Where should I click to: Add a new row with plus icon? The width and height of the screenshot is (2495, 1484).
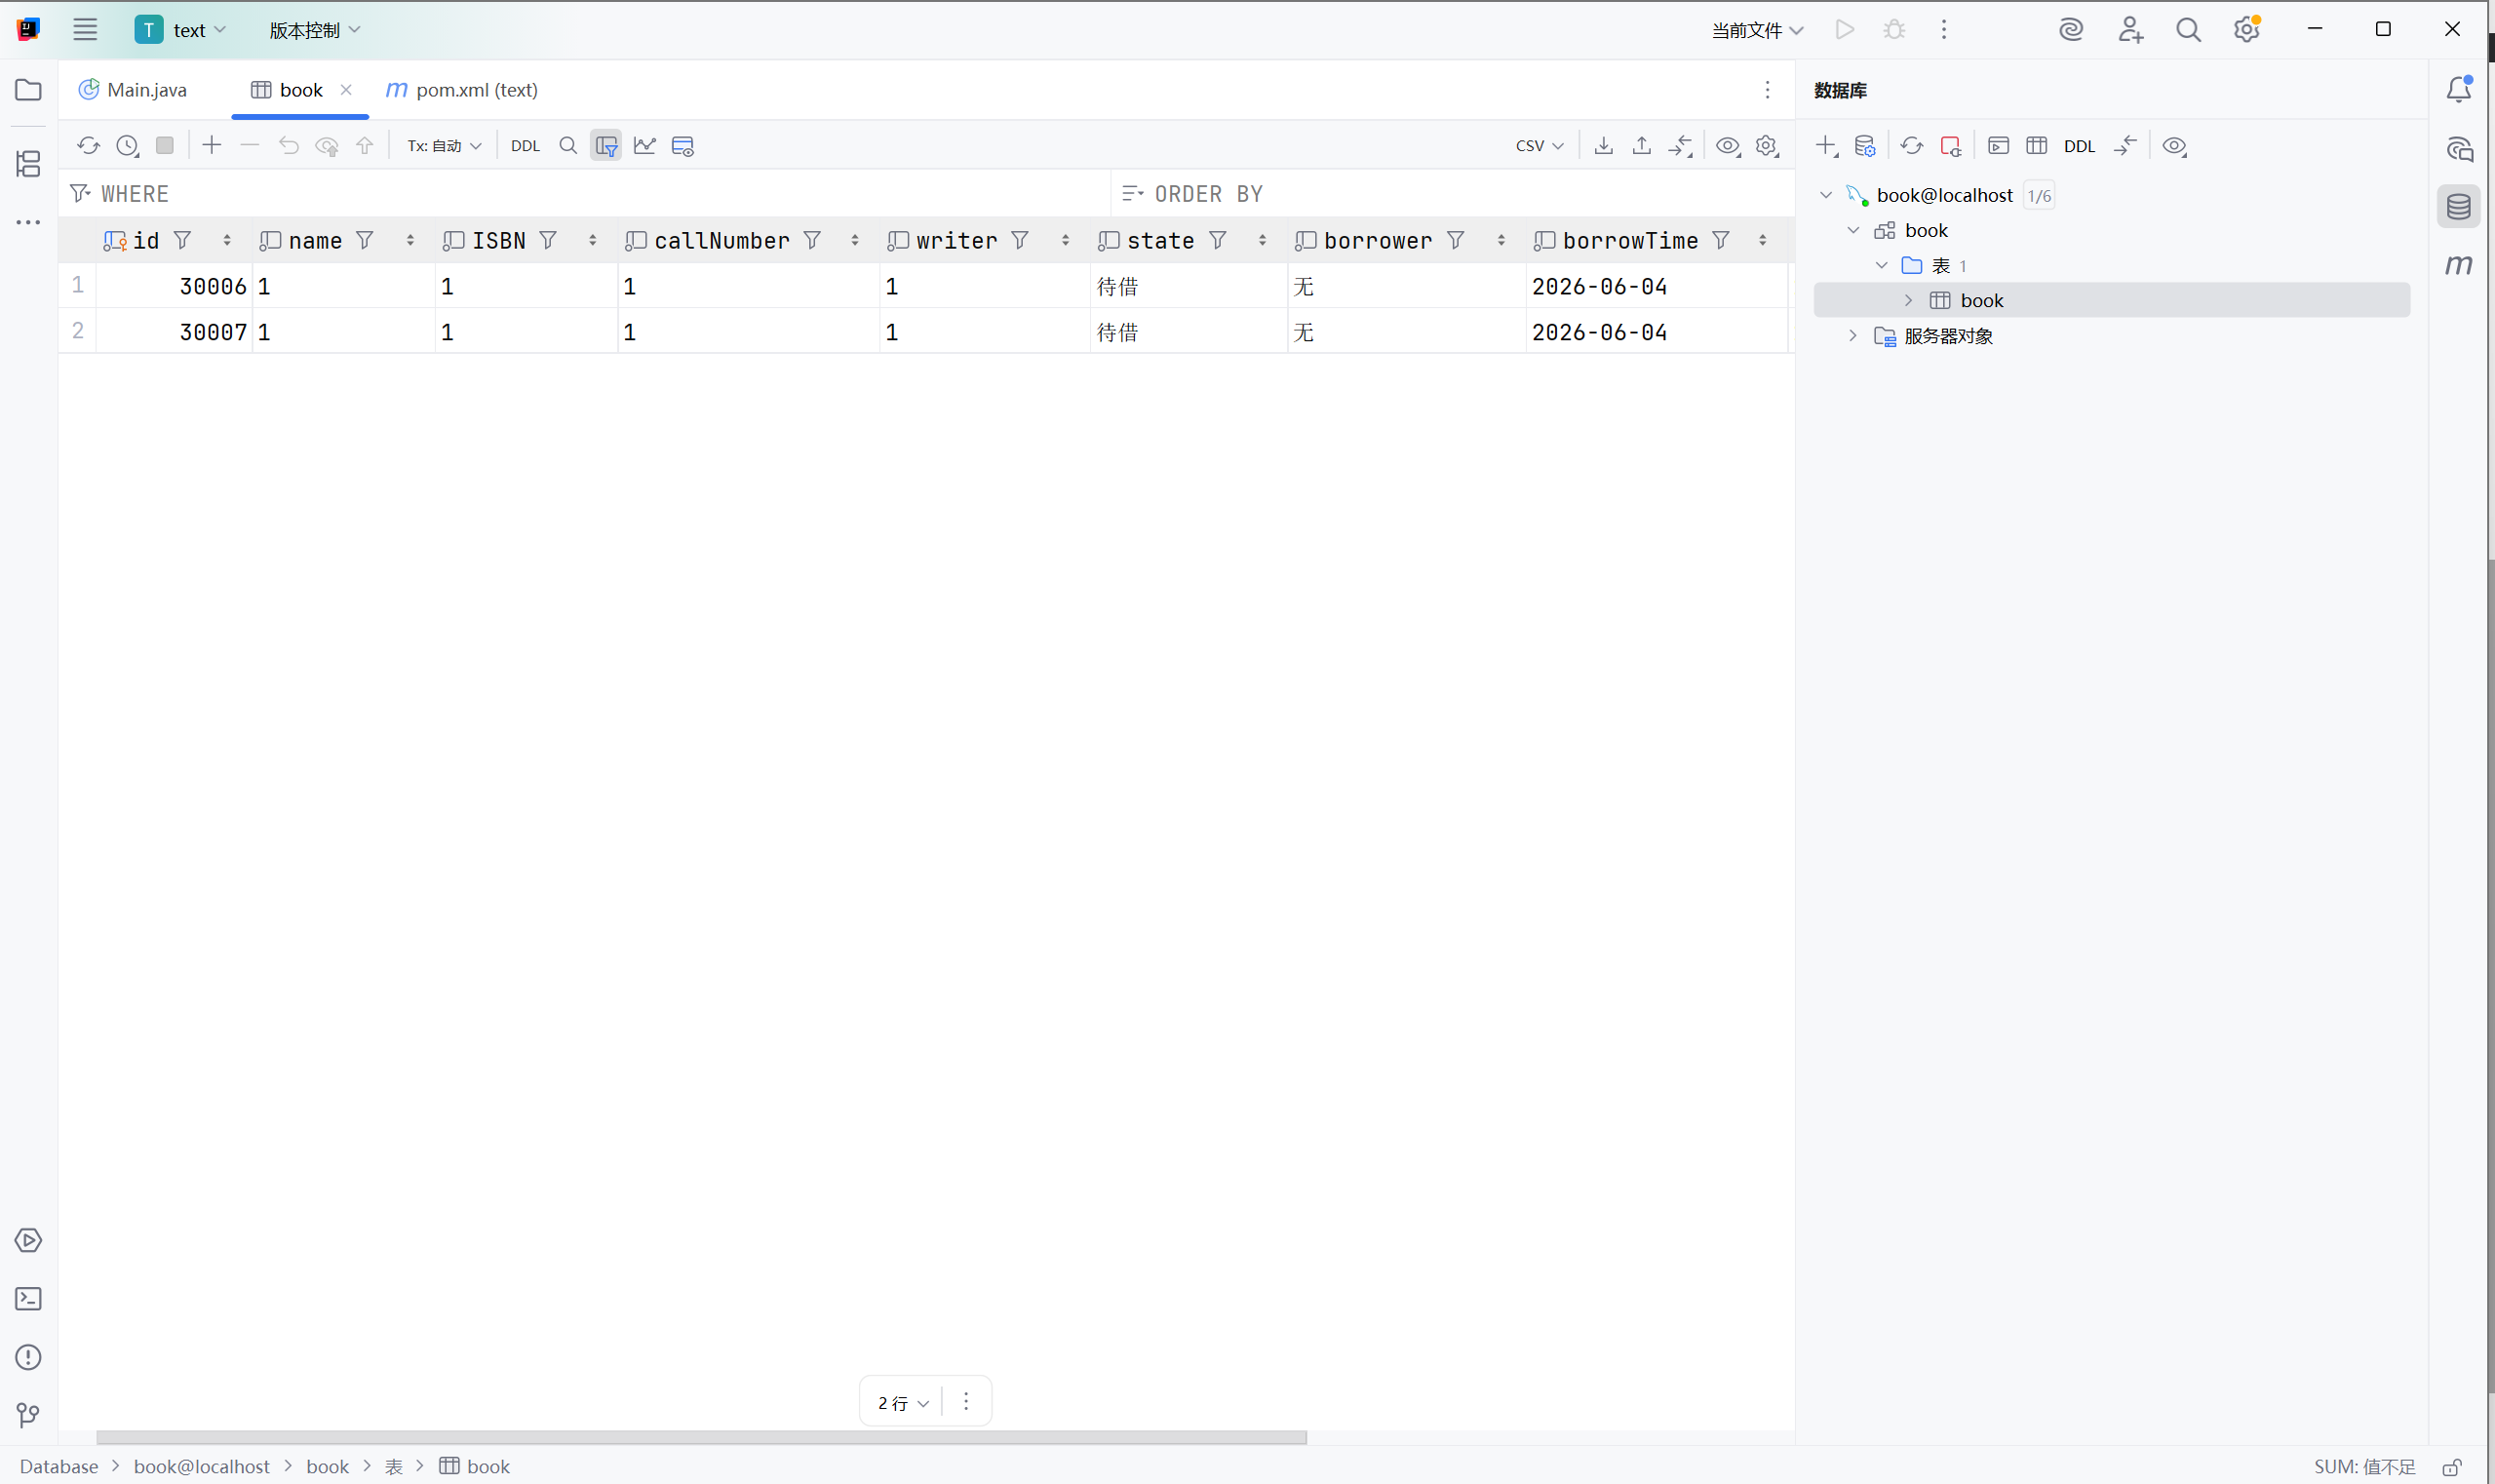point(212,146)
